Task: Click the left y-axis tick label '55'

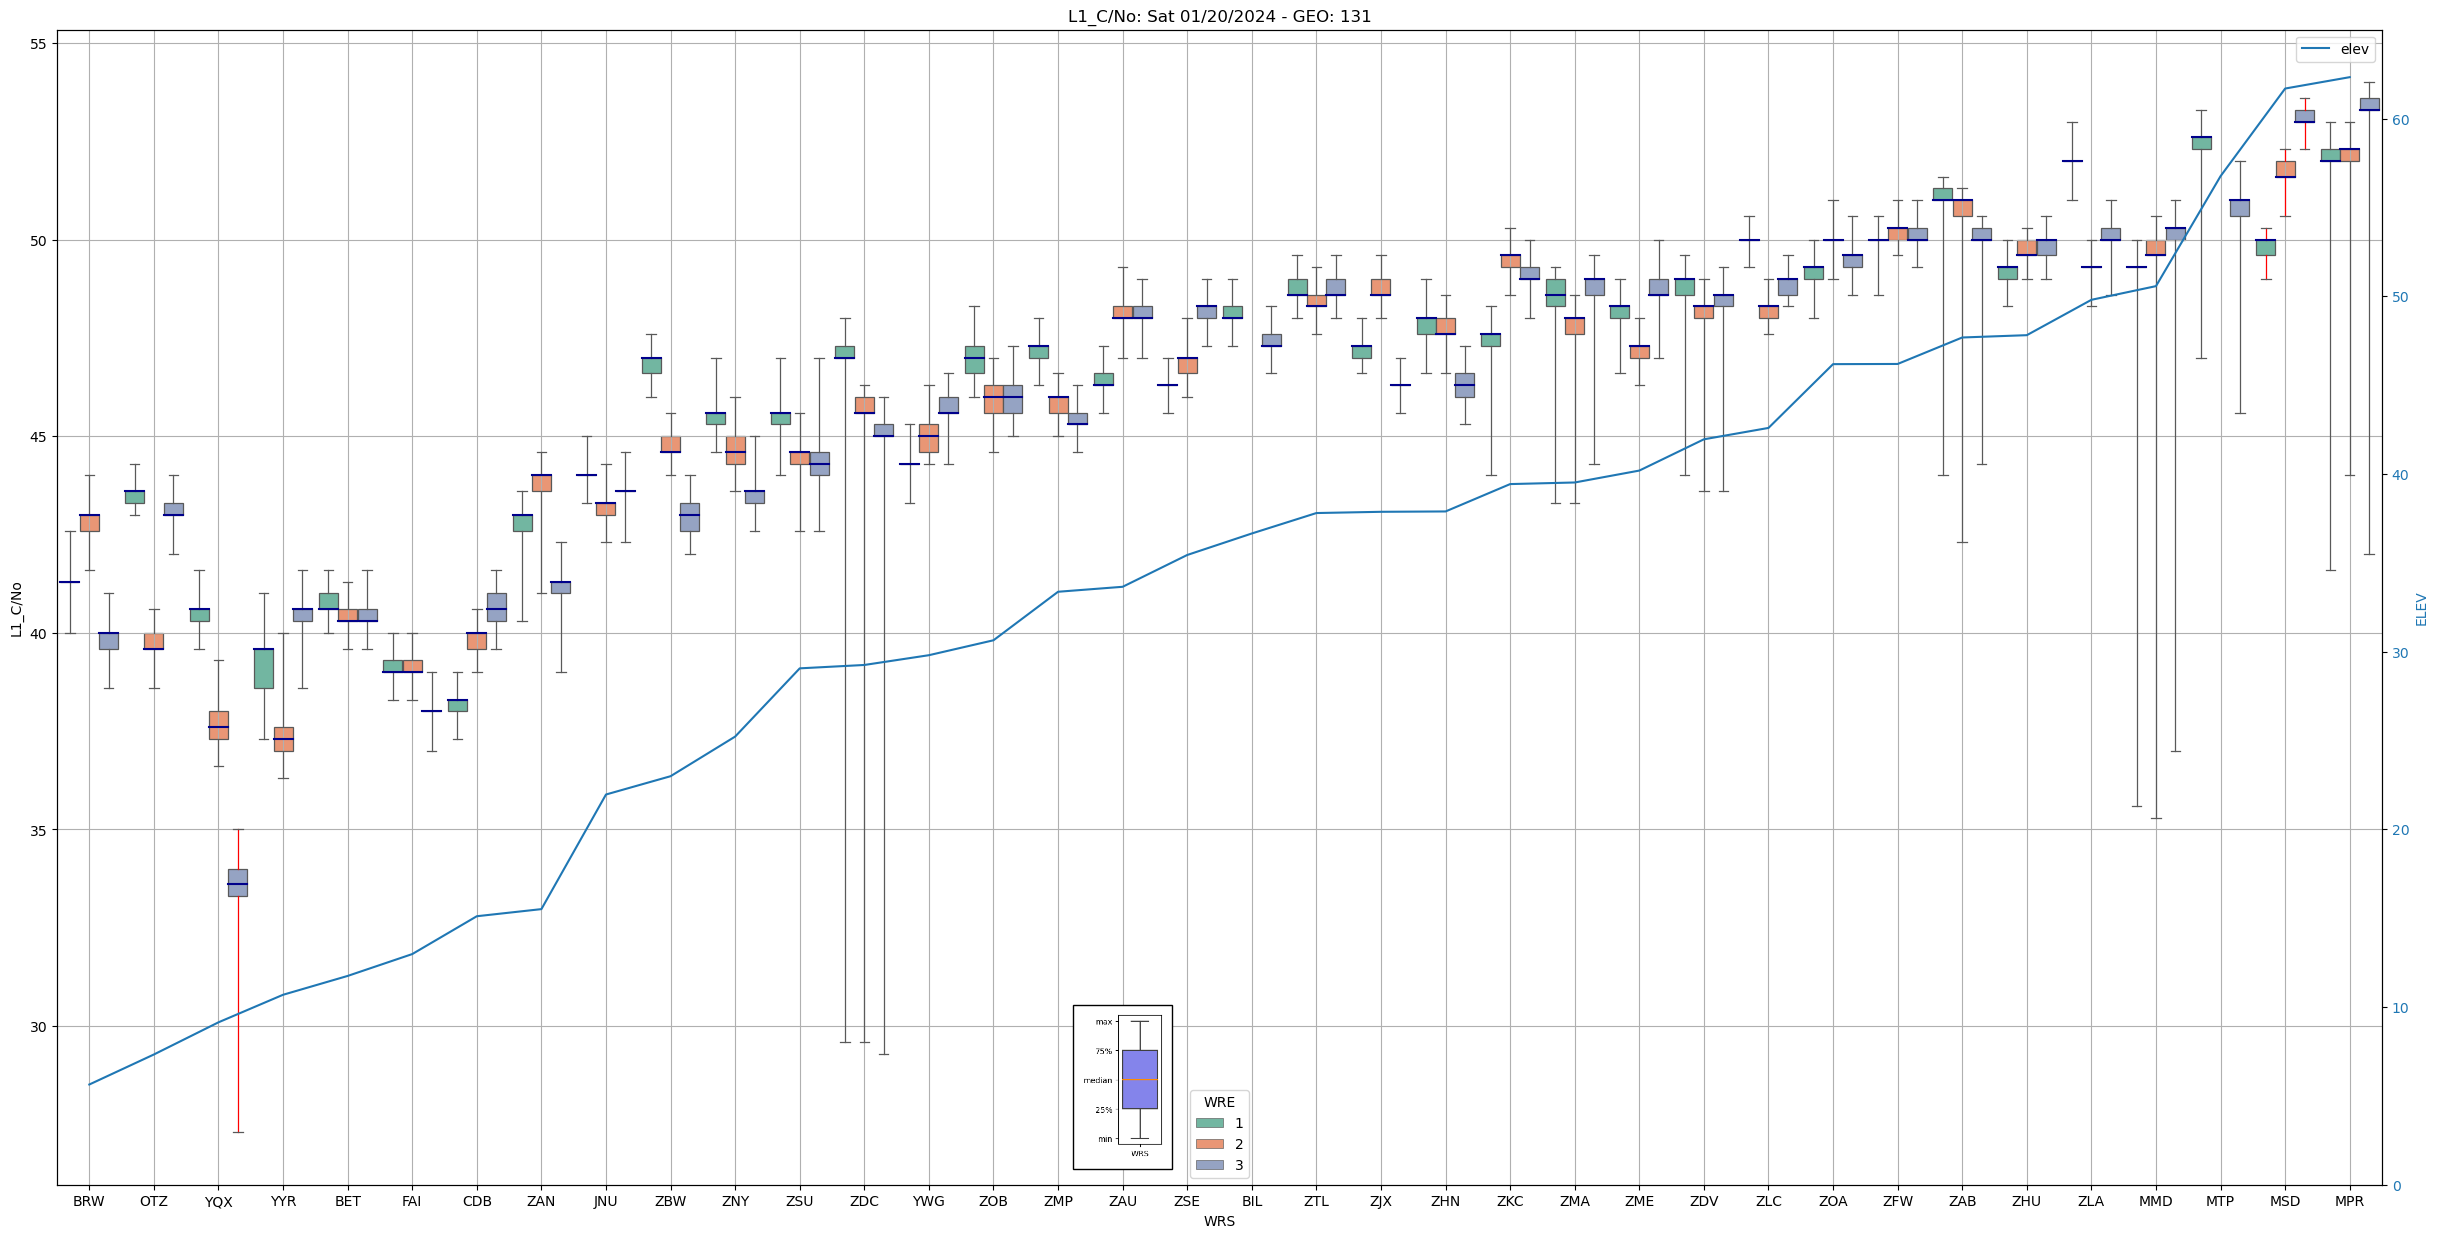Action: click(41, 44)
